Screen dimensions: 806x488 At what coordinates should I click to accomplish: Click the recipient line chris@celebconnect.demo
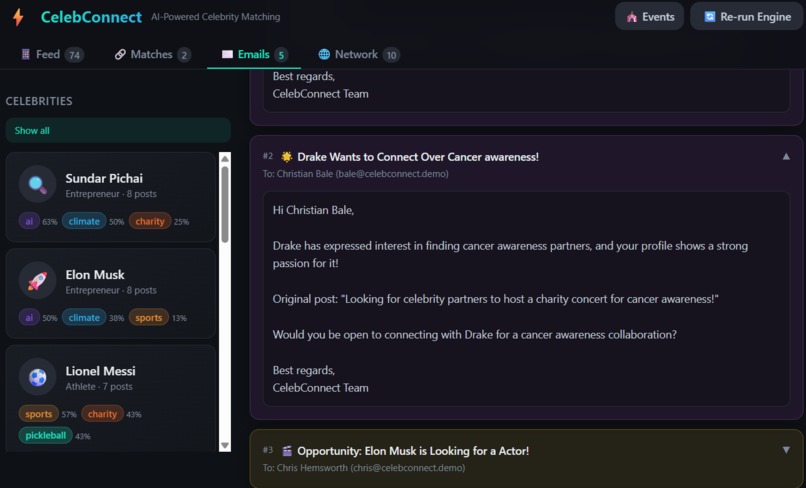(x=363, y=468)
